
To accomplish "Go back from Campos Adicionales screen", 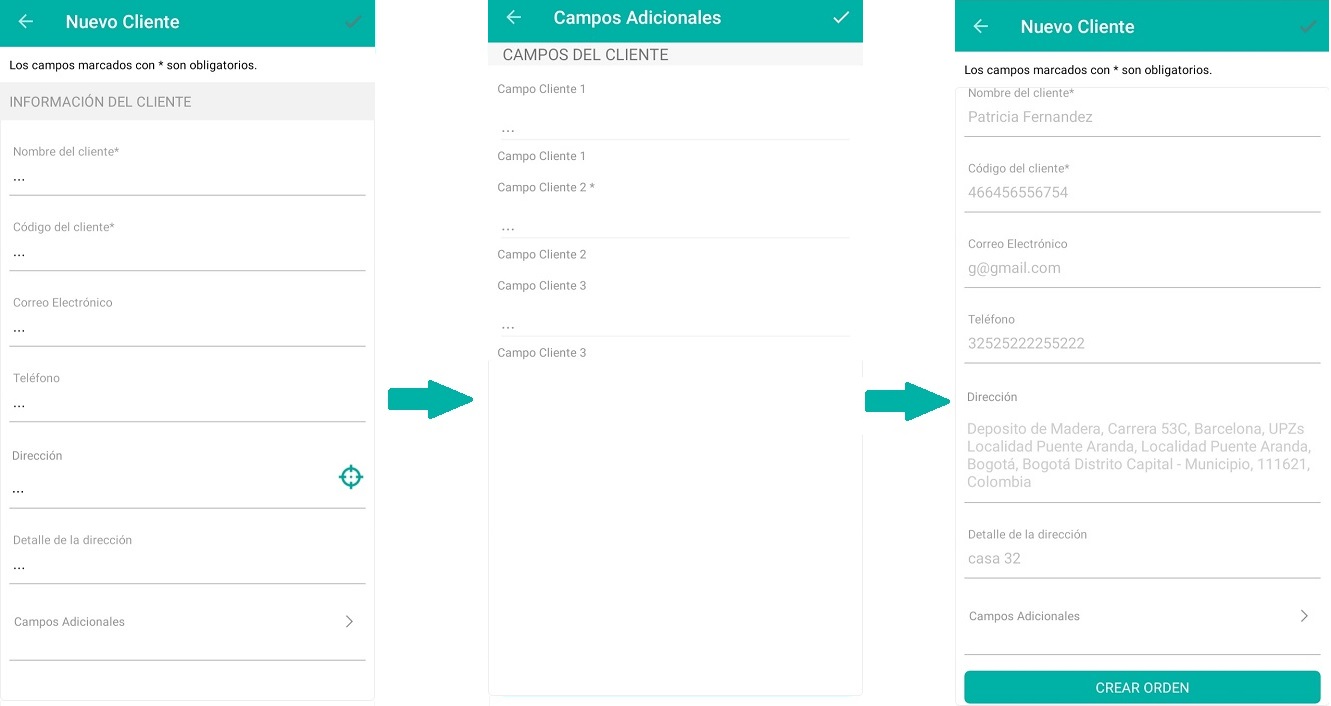I will 514,17.
